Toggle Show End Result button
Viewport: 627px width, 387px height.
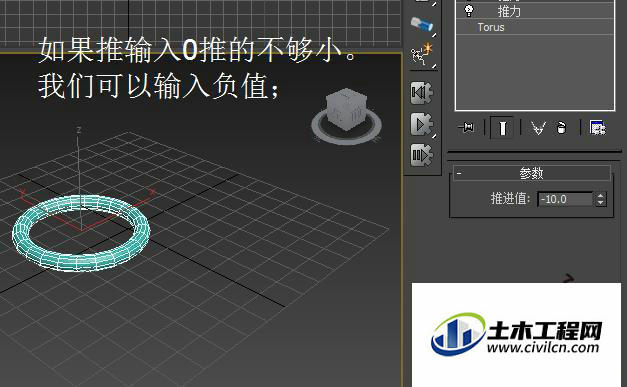[502, 128]
